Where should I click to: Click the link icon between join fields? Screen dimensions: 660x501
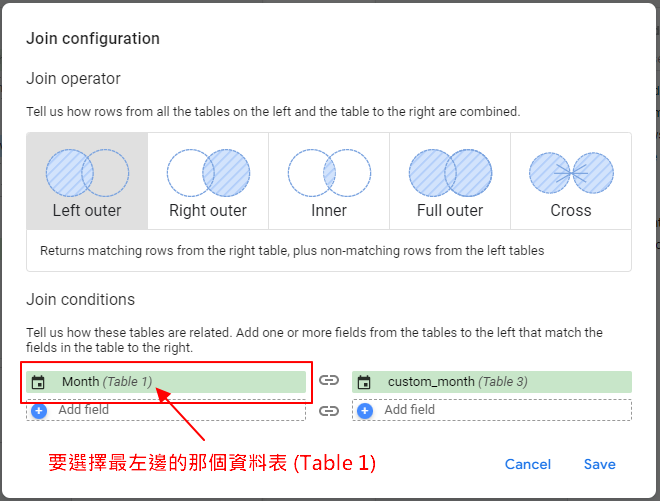(x=329, y=381)
